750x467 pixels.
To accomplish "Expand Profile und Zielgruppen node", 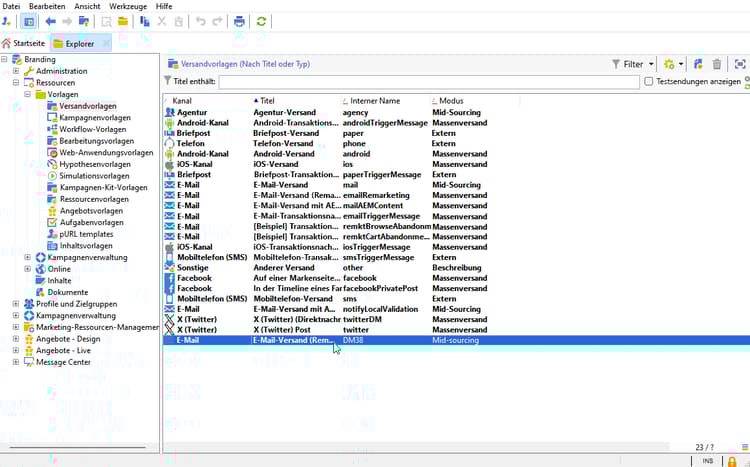I will [16, 304].
